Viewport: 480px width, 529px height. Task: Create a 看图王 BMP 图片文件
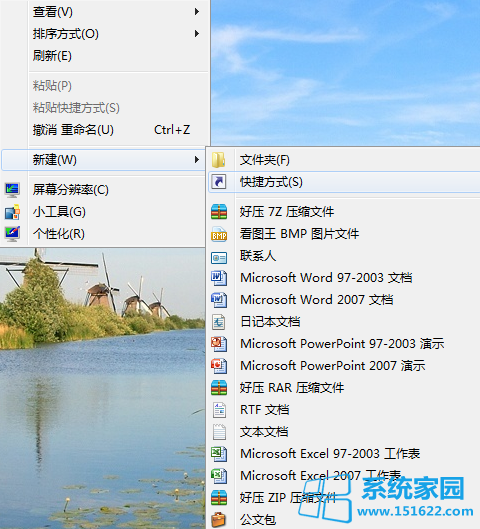tap(344, 234)
